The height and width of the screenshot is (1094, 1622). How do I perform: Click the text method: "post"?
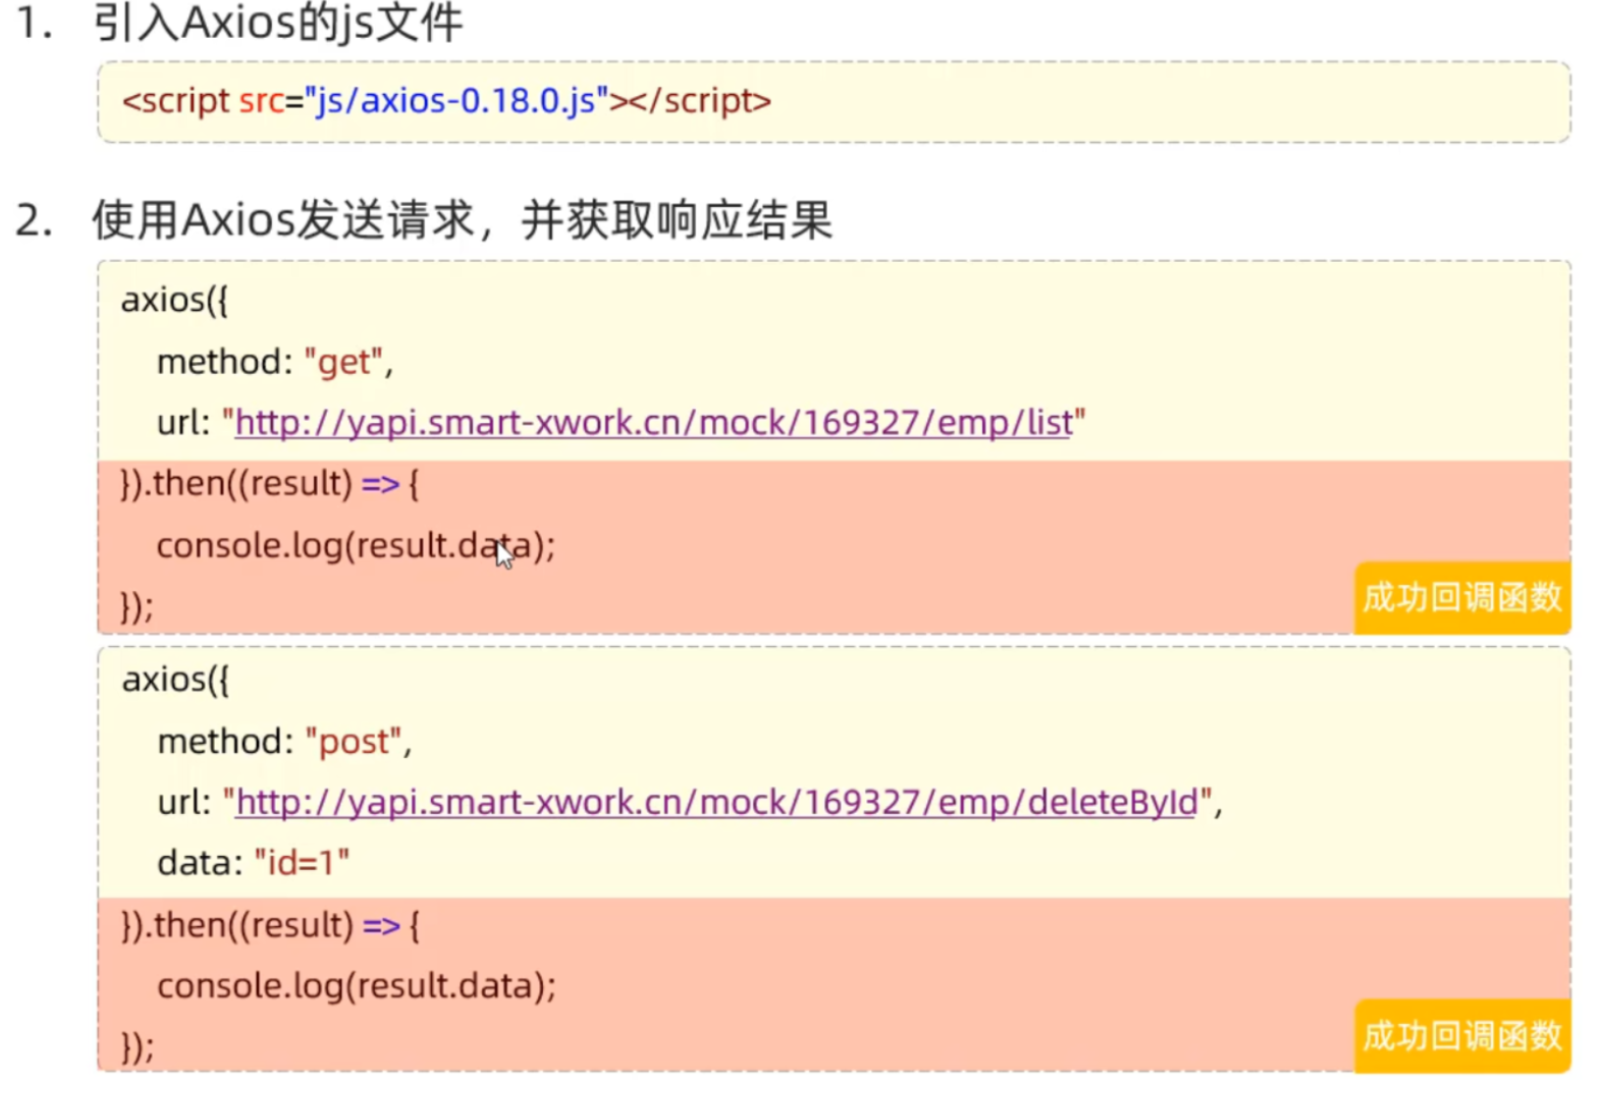click(x=285, y=742)
